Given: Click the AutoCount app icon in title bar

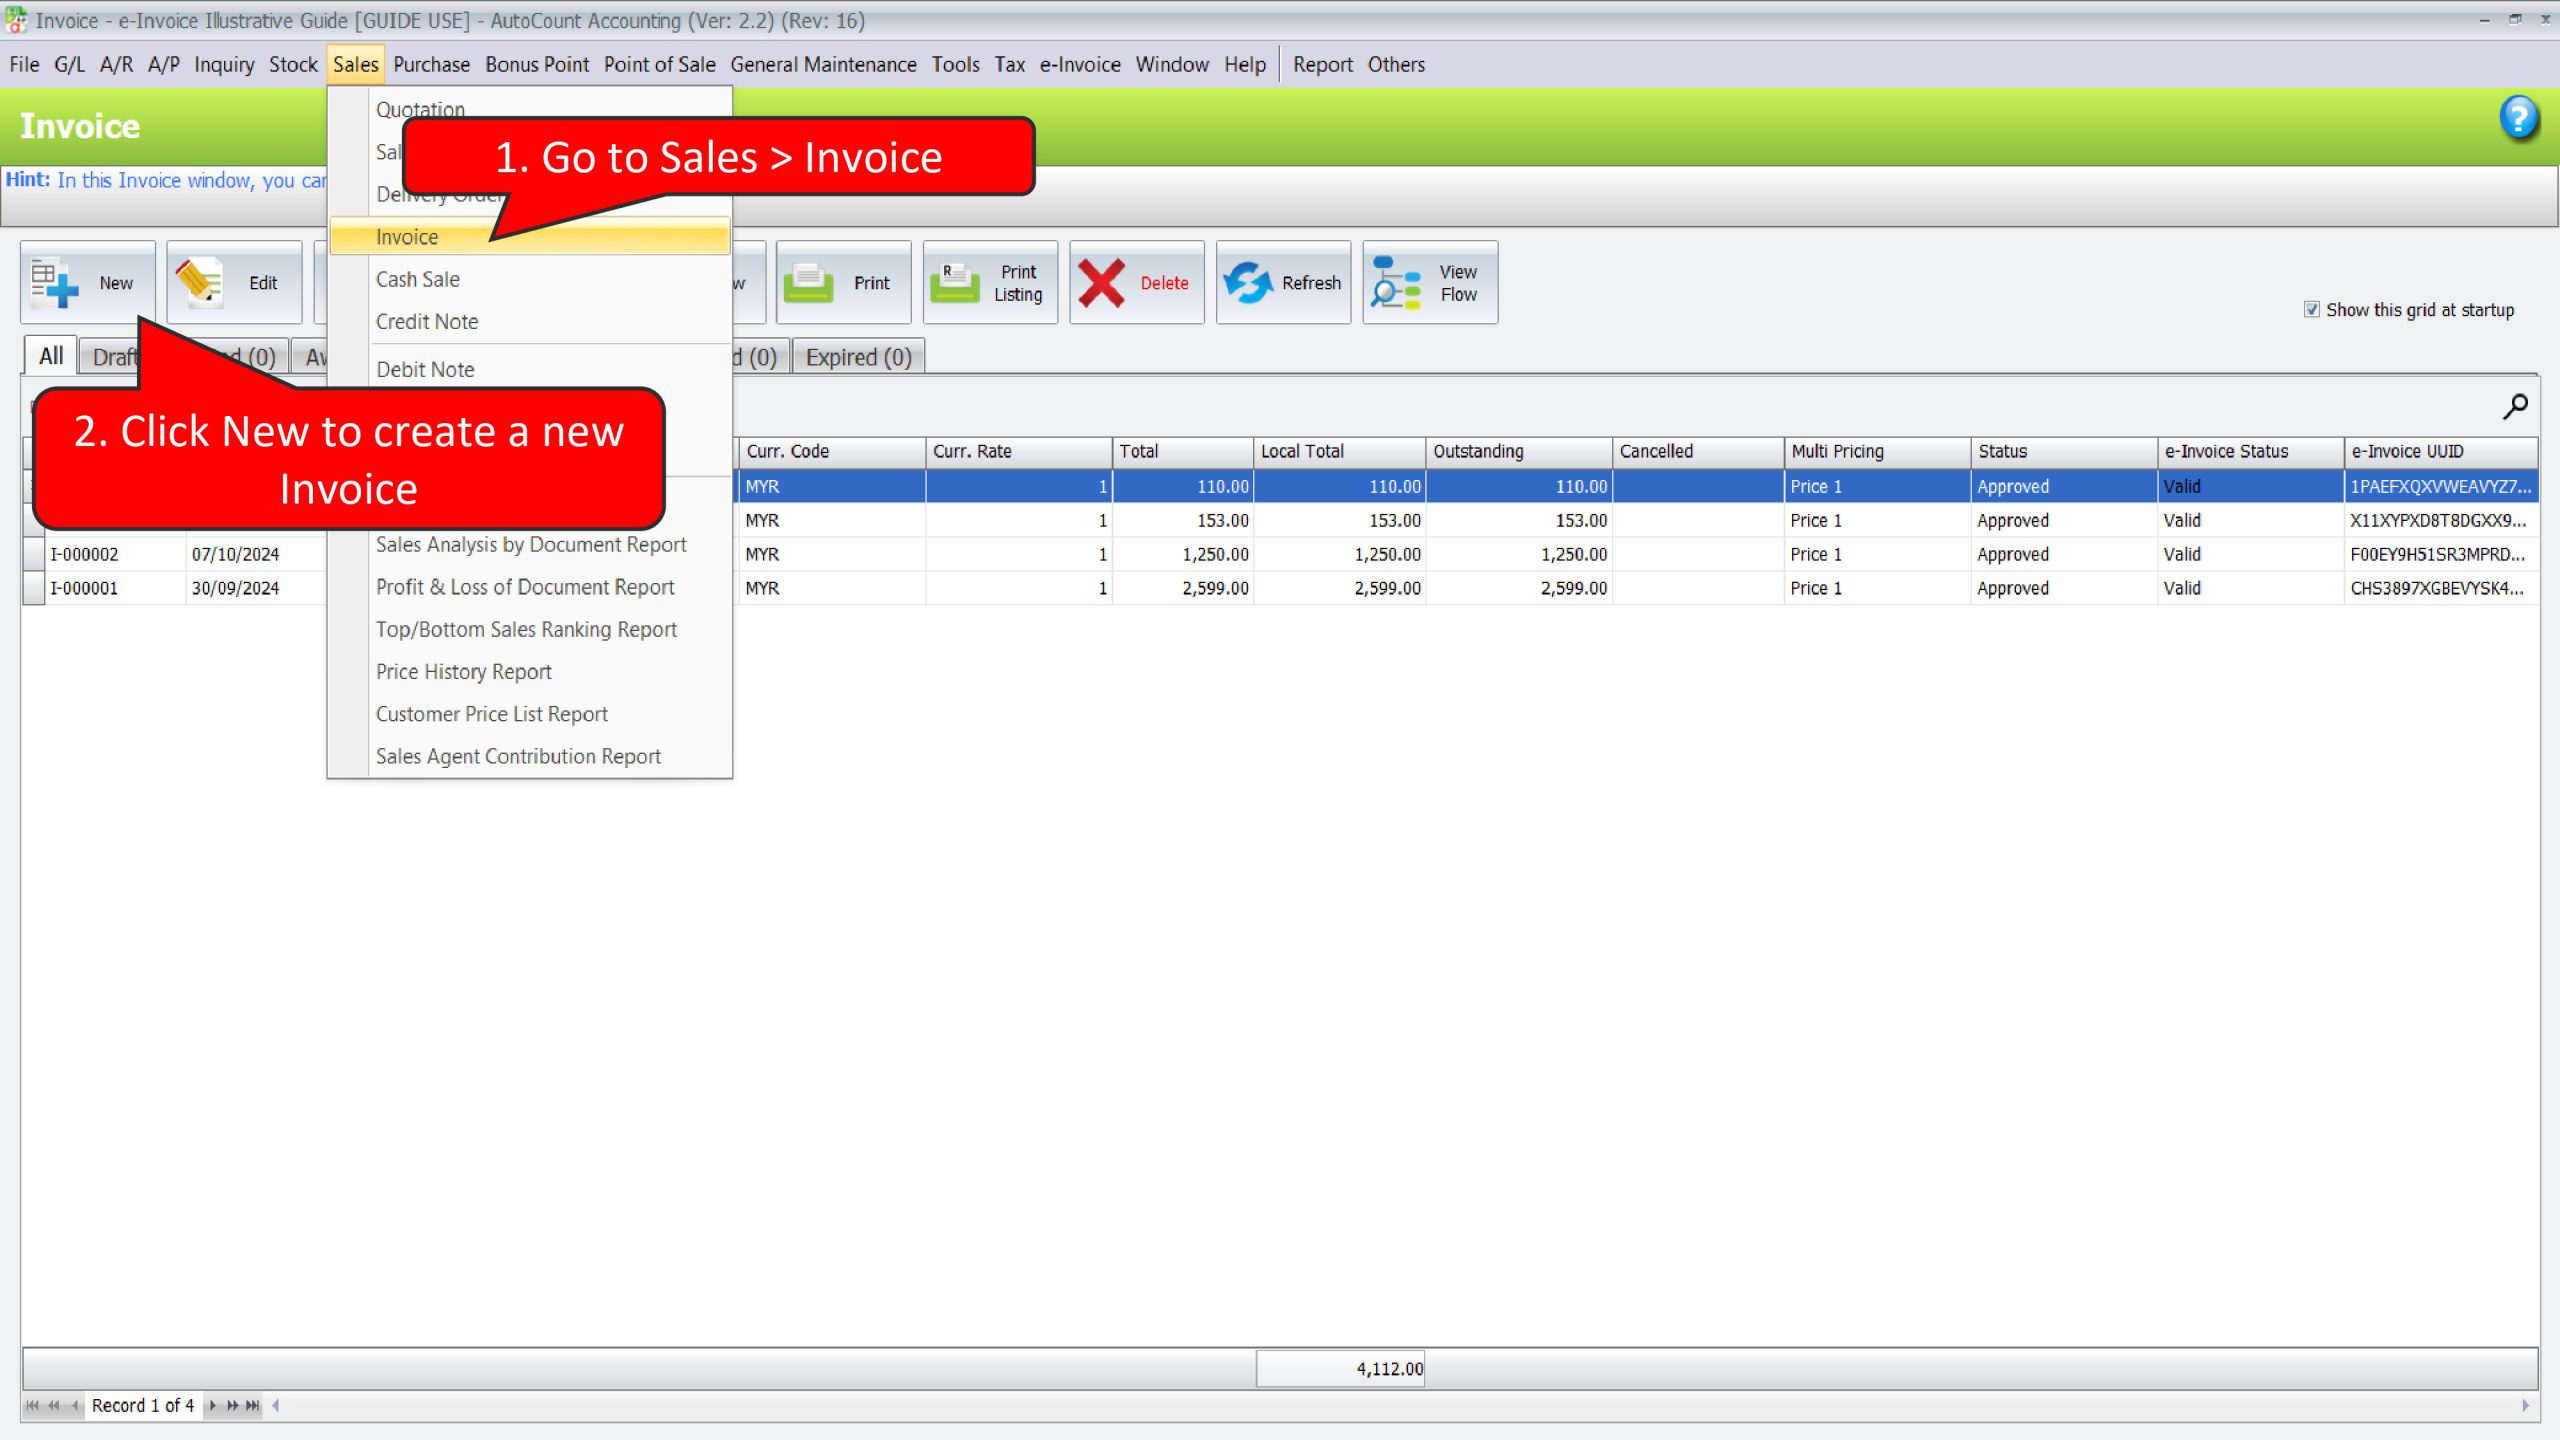Looking at the screenshot, I should 16,20.
